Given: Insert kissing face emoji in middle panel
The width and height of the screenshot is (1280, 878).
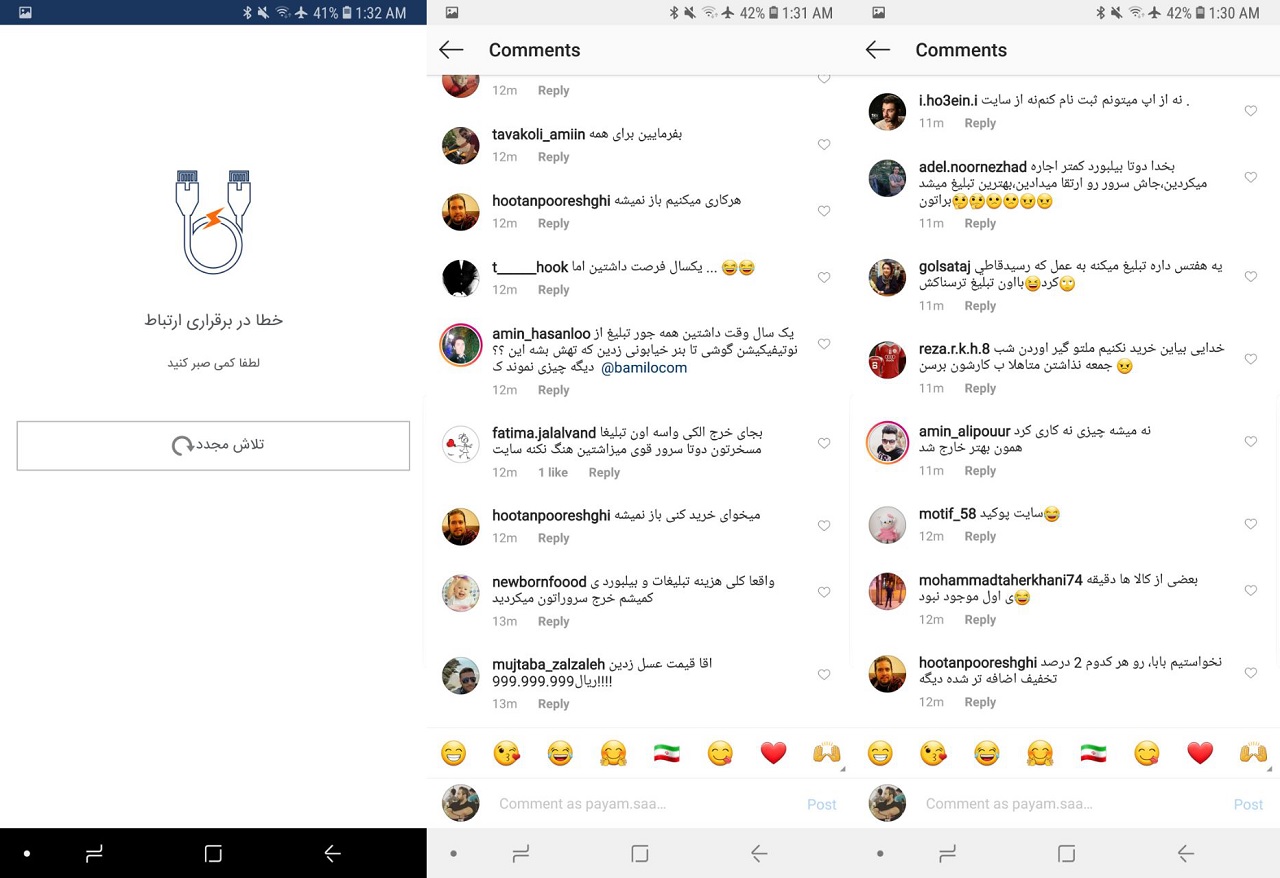Looking at the screenshot, I should point(507,753).
